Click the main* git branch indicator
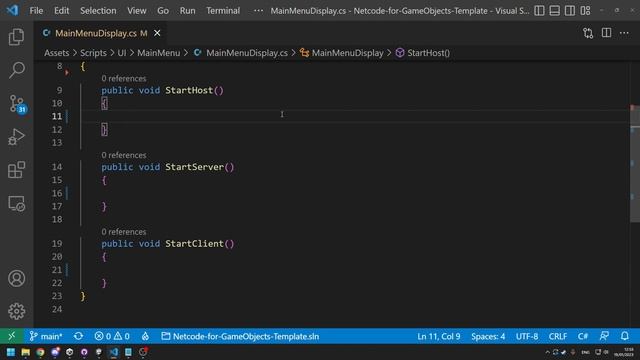The width and height of the screenshot is (640, 360). [x=46, y=336]
